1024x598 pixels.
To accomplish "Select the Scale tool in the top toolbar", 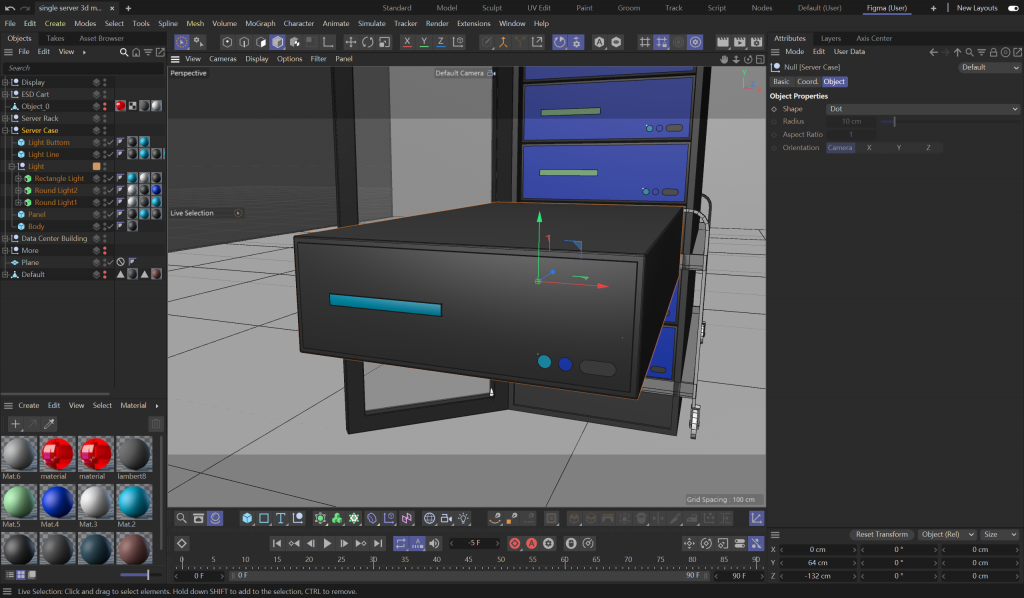I will 385,42.
